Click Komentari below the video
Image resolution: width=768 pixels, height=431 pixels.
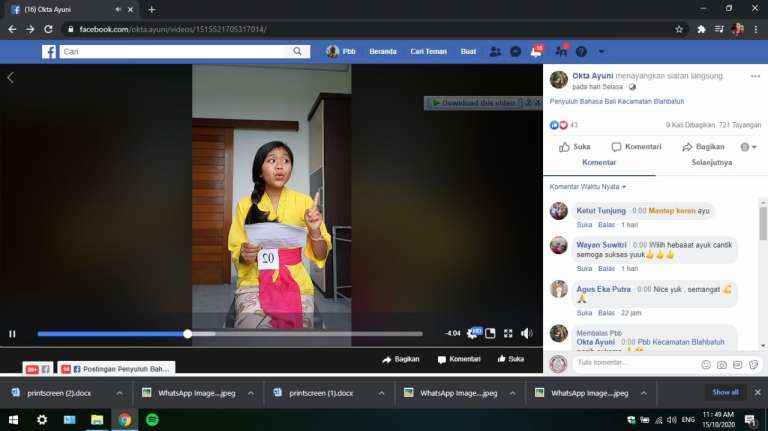coord(459,359)
